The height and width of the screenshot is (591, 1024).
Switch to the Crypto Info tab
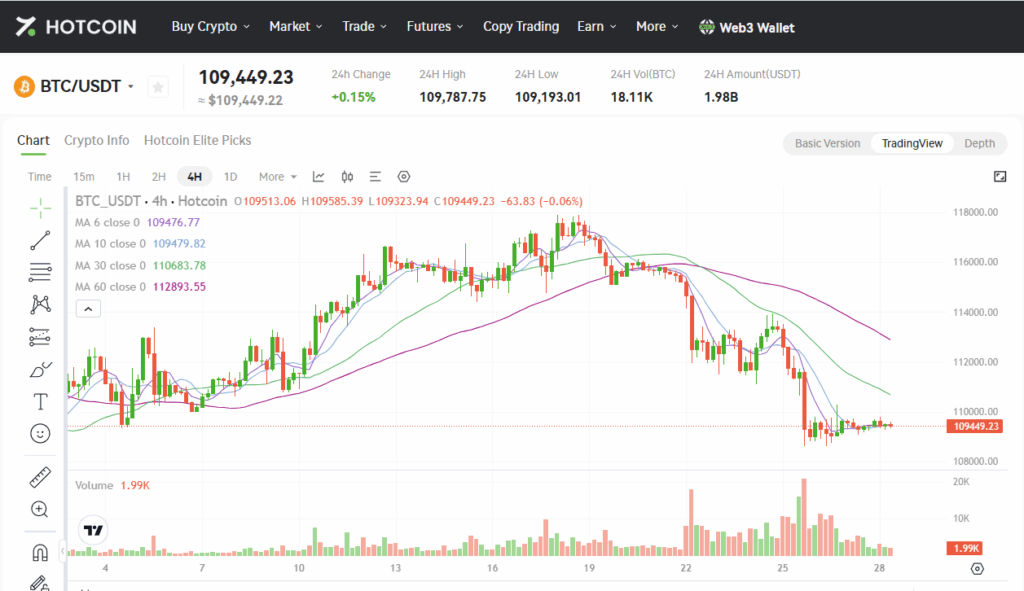[97, 141]
